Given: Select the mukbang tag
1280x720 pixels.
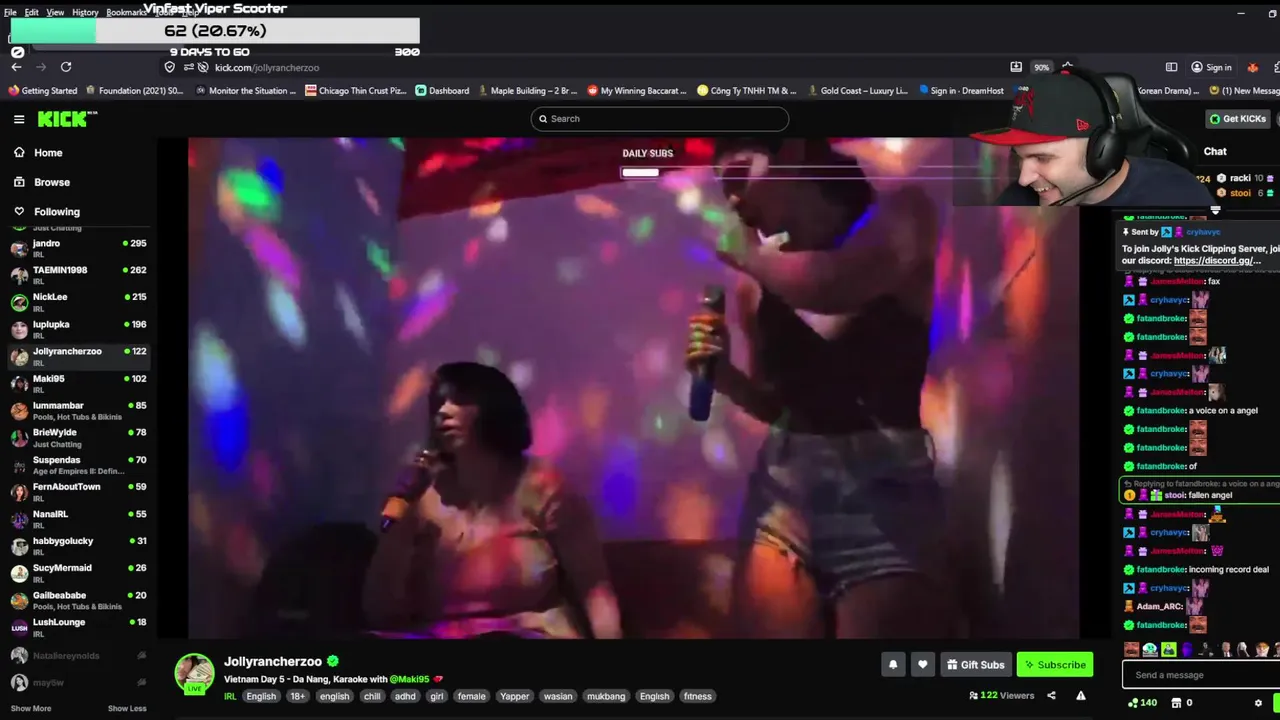Looking at the screenshot, I should [x=606, y=696].
